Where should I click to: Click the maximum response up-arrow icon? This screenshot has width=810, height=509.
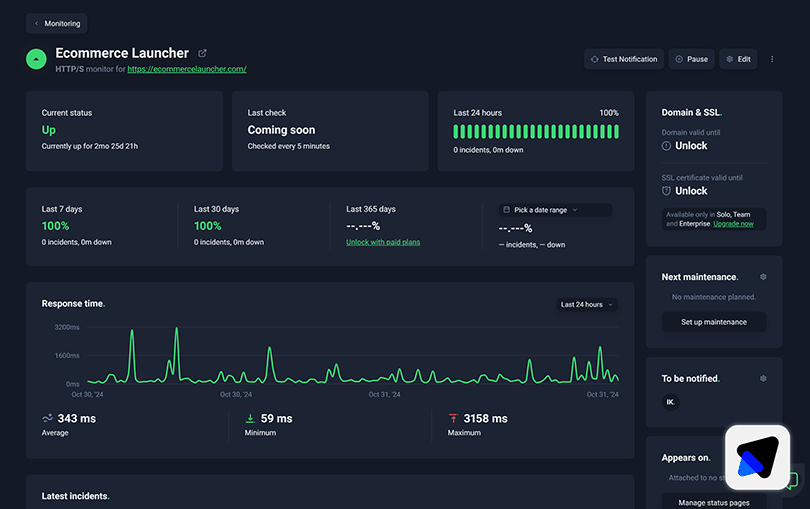[x=454, y=419]
